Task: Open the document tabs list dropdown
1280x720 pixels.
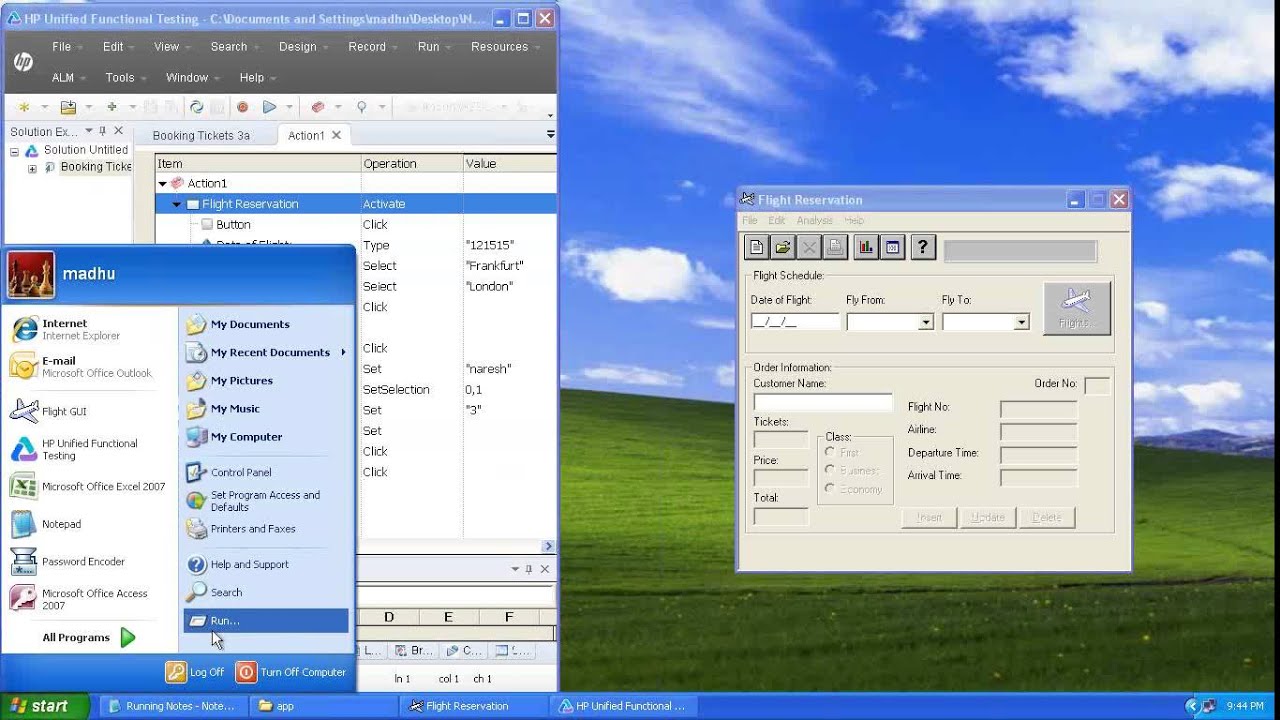Action: (x=550, y=134)
